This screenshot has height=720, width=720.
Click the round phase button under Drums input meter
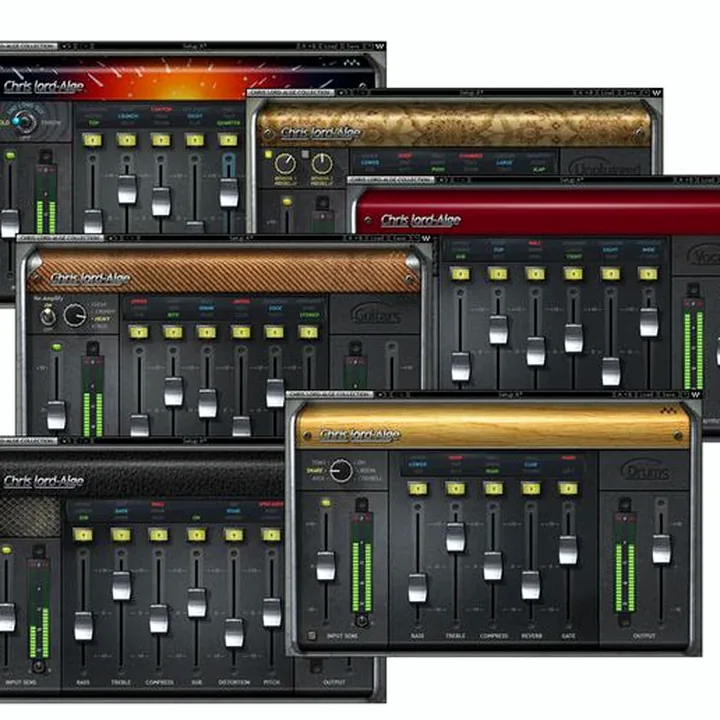[x=361, y=621]
